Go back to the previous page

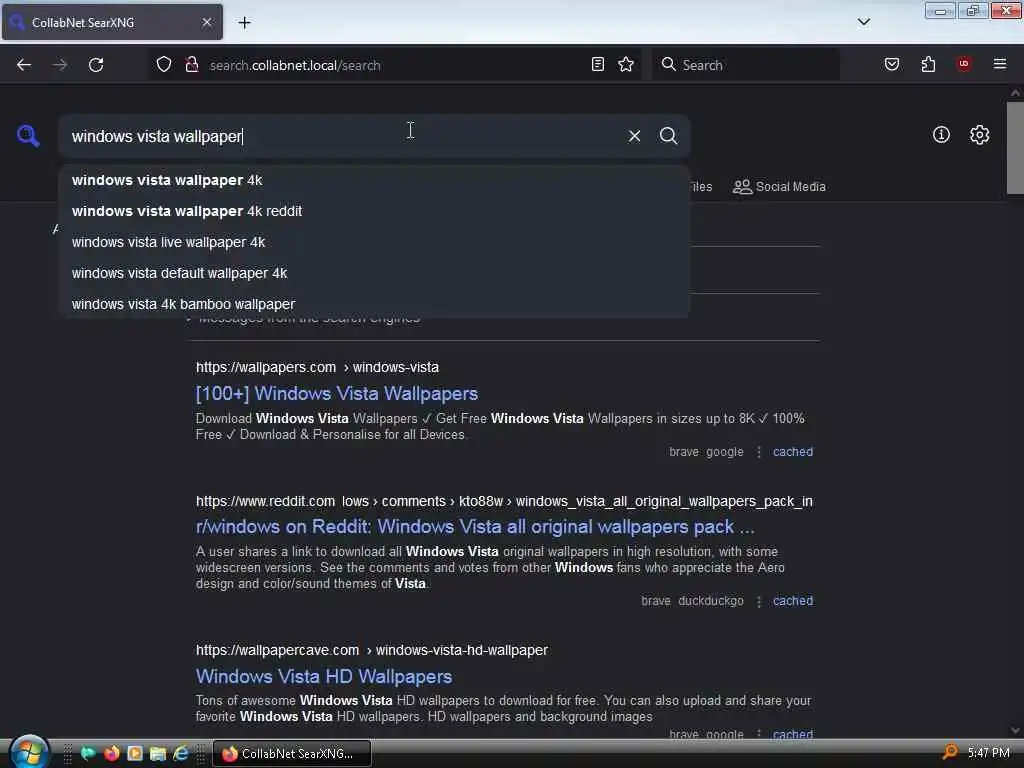click(24, 65)
